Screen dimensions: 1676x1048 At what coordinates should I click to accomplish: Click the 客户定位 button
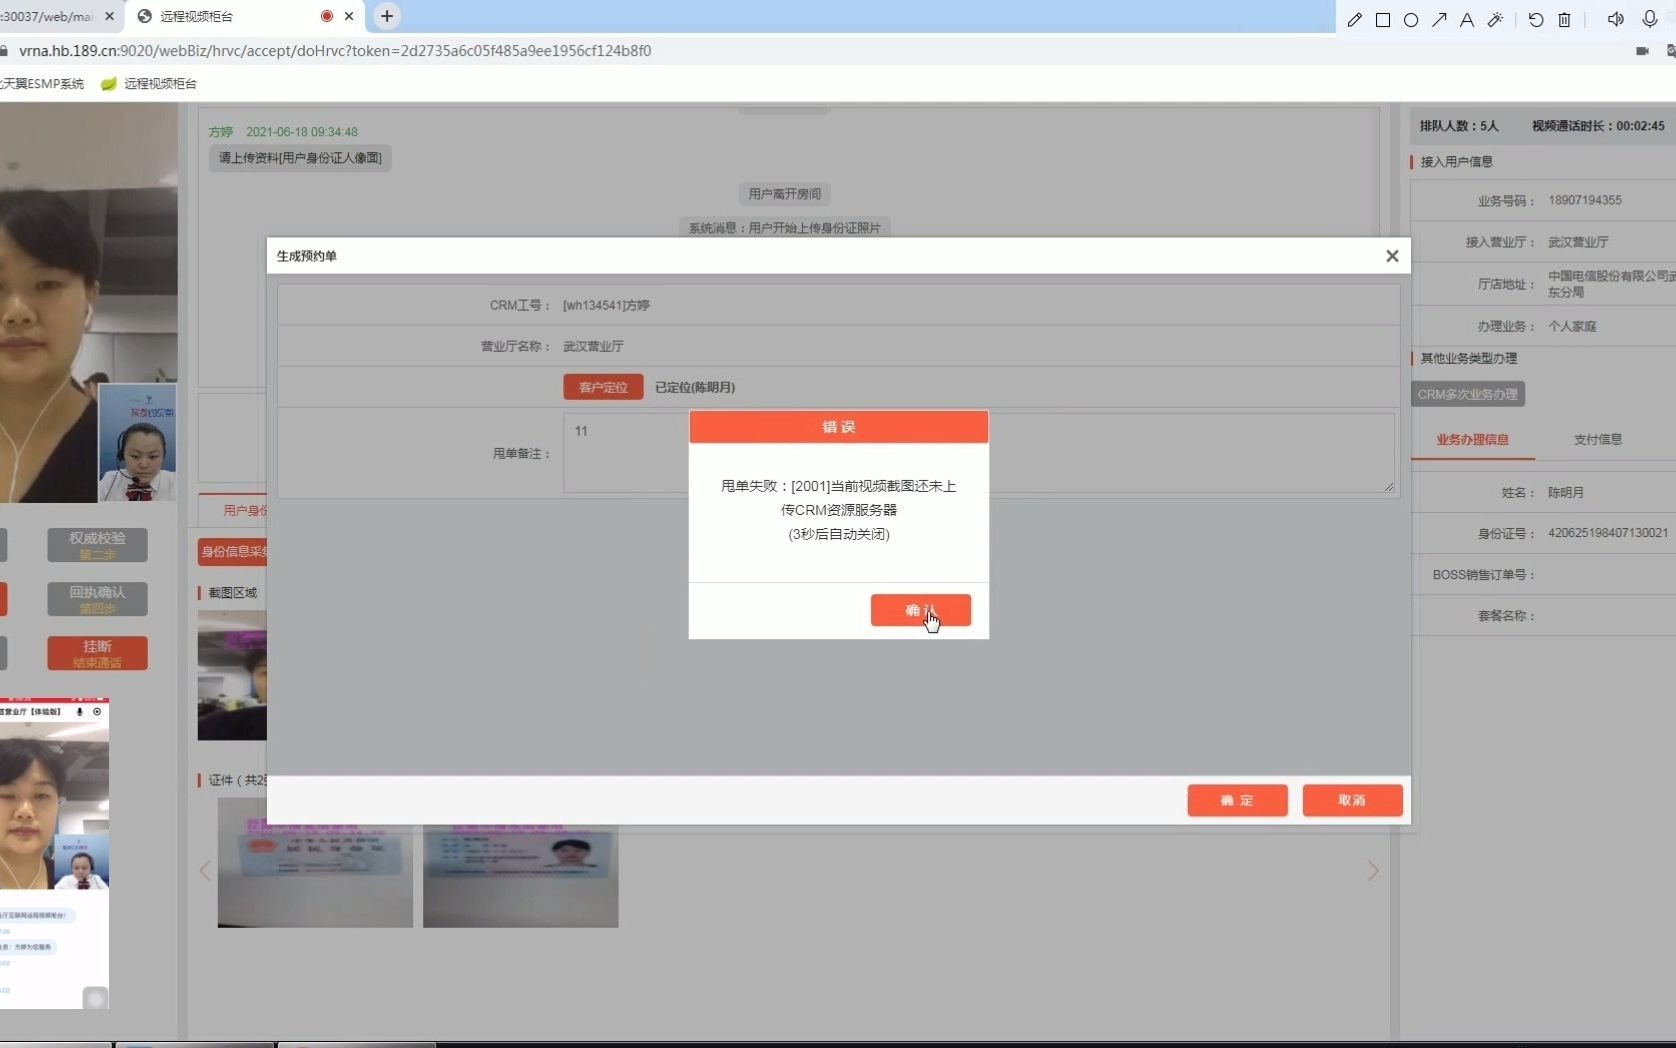click(x=603, y=387)
